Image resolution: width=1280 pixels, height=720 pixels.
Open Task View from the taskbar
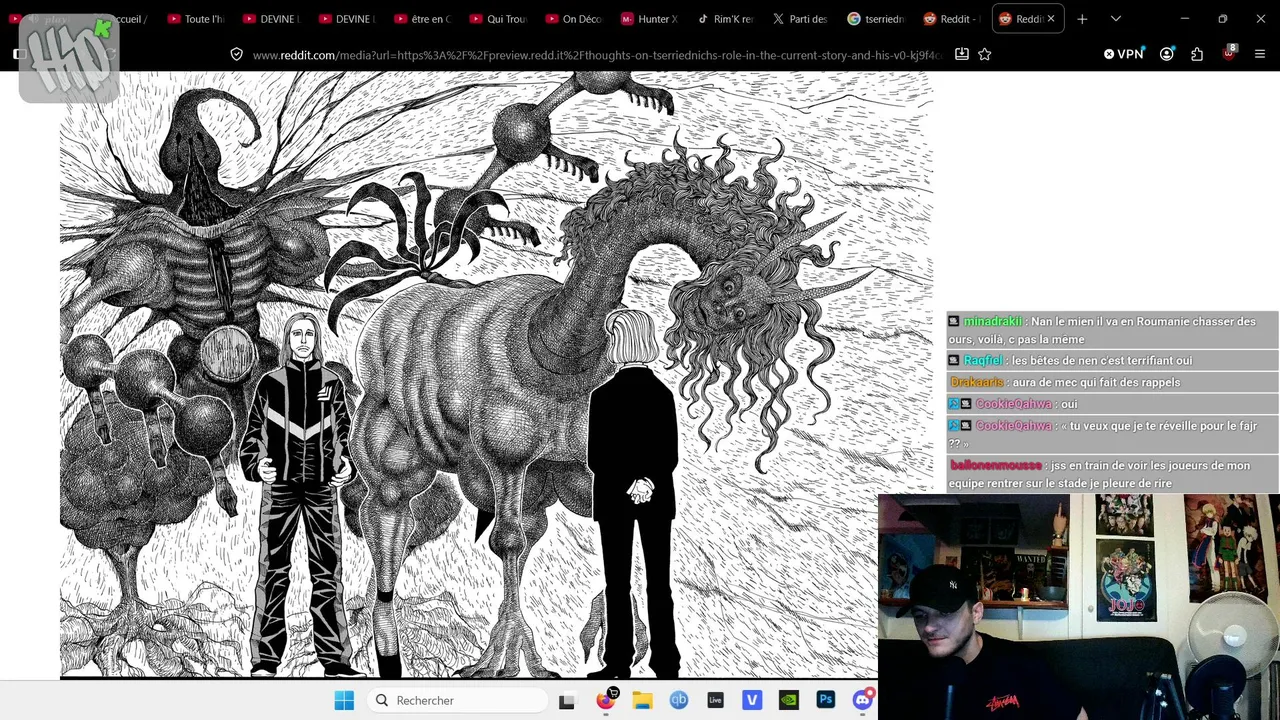click(x=567, y=701)
